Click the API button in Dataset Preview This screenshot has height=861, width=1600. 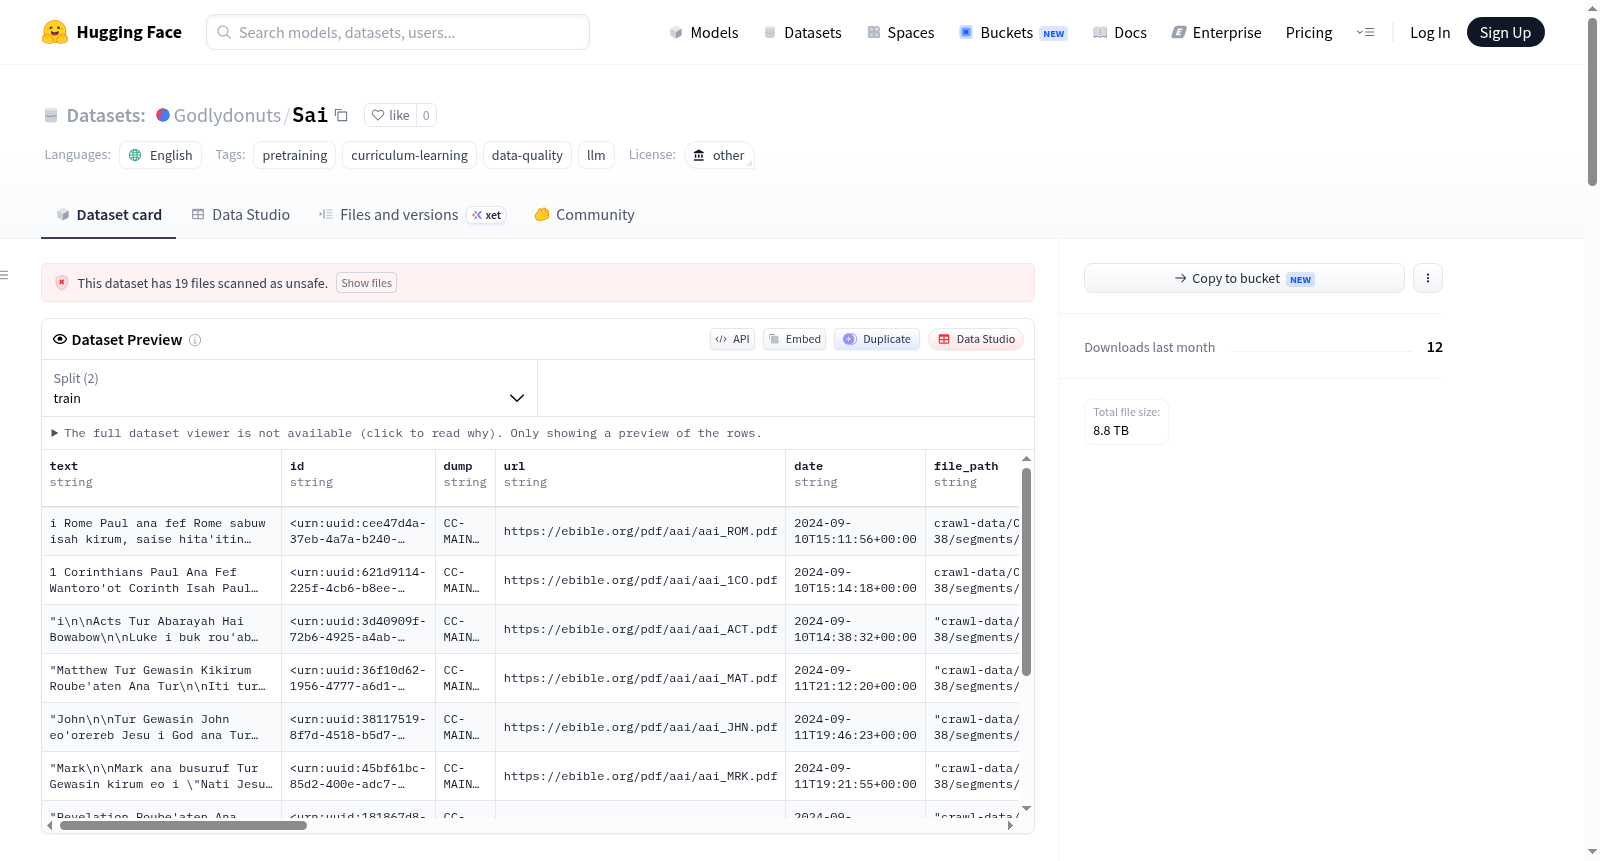coord(732,339)
